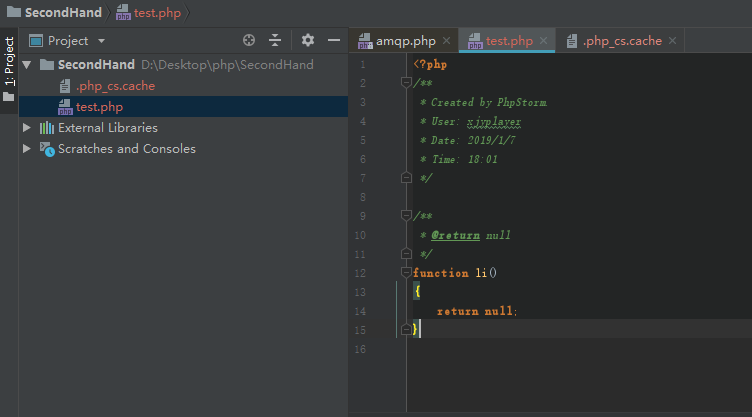Hide the Project tool window

point(334,40)
